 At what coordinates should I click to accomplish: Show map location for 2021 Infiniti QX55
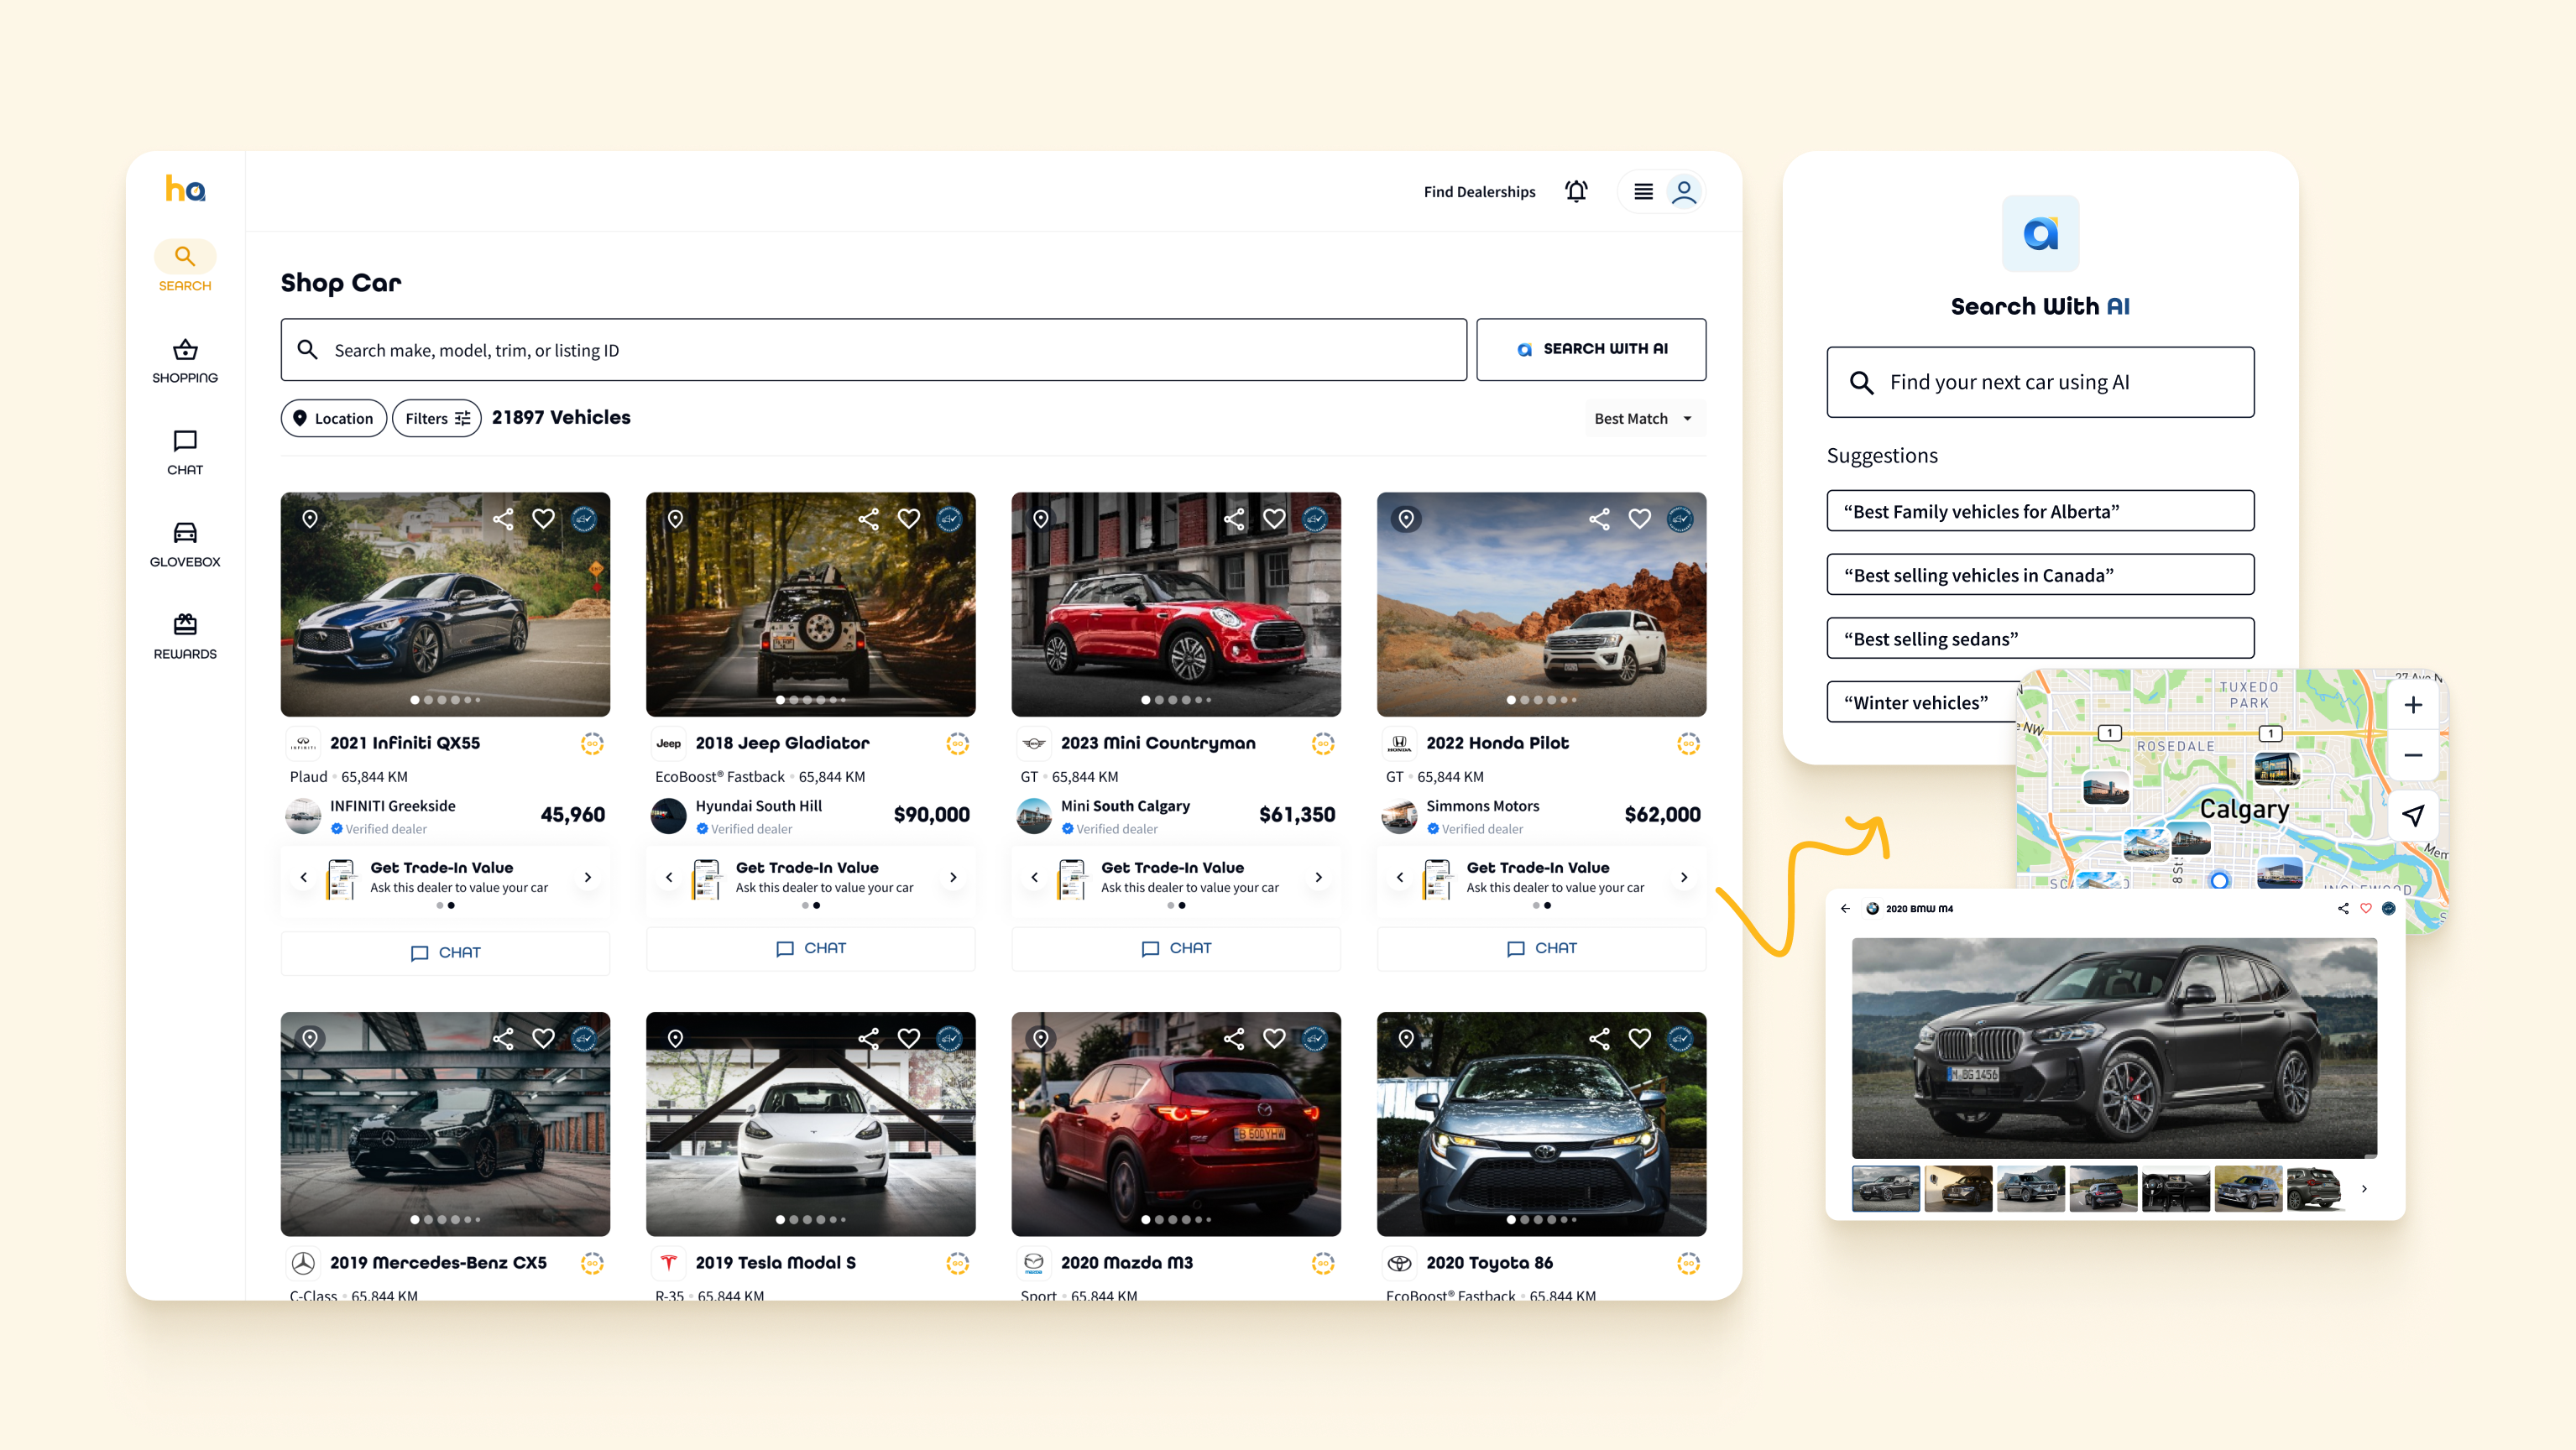pyautogui.click(x=310, y=518)
